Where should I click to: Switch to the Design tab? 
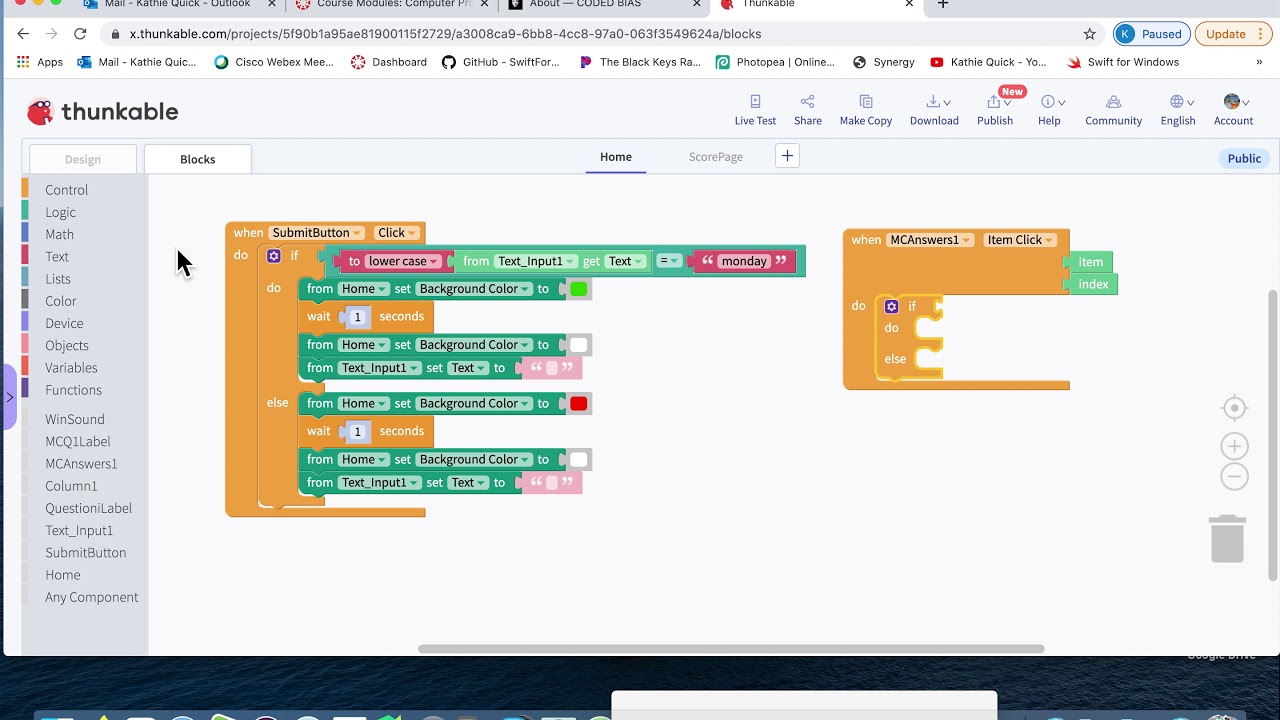83,159
